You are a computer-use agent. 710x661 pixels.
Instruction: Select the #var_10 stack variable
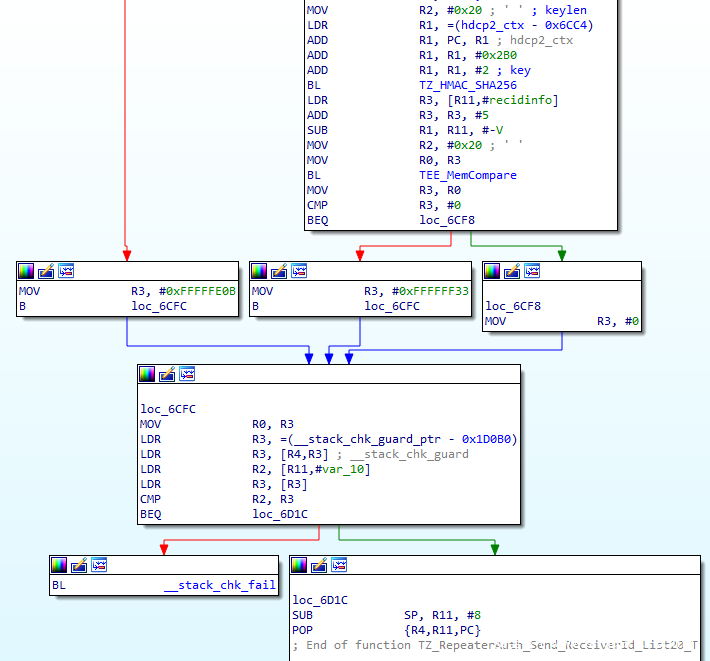pyautogui.click(x=339, y=469)
